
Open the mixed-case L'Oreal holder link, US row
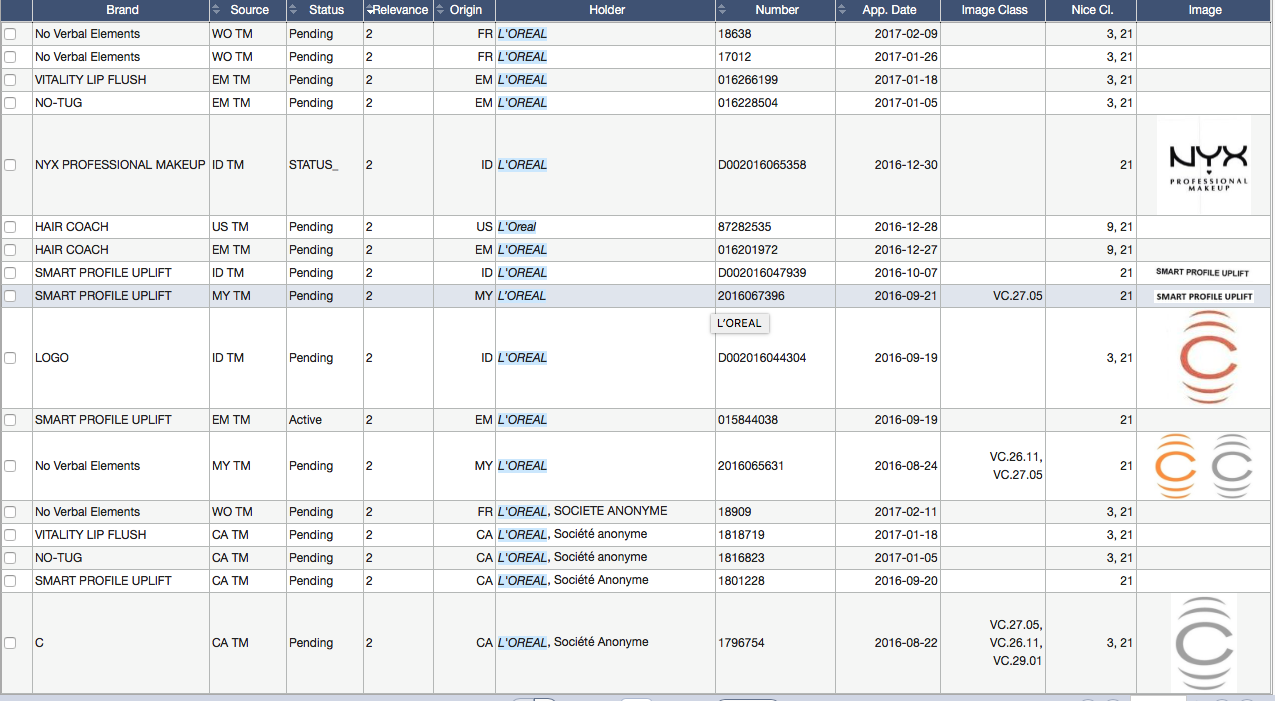(516, 227)
